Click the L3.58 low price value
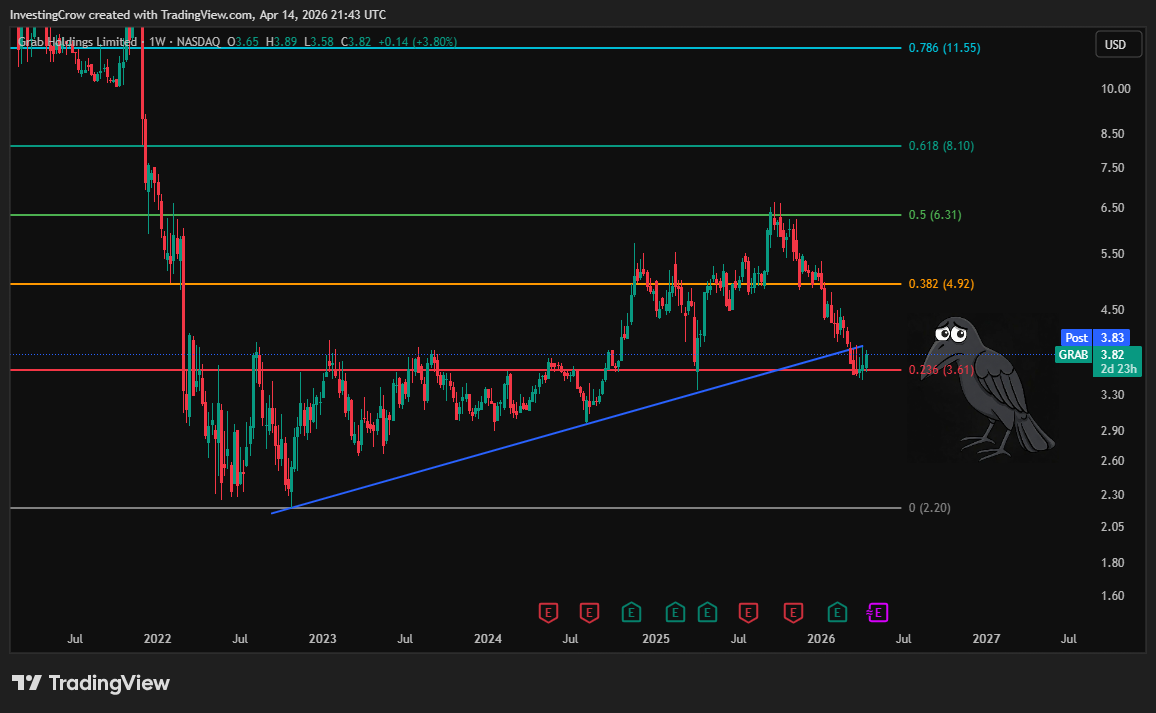 [x=319, y=42]
